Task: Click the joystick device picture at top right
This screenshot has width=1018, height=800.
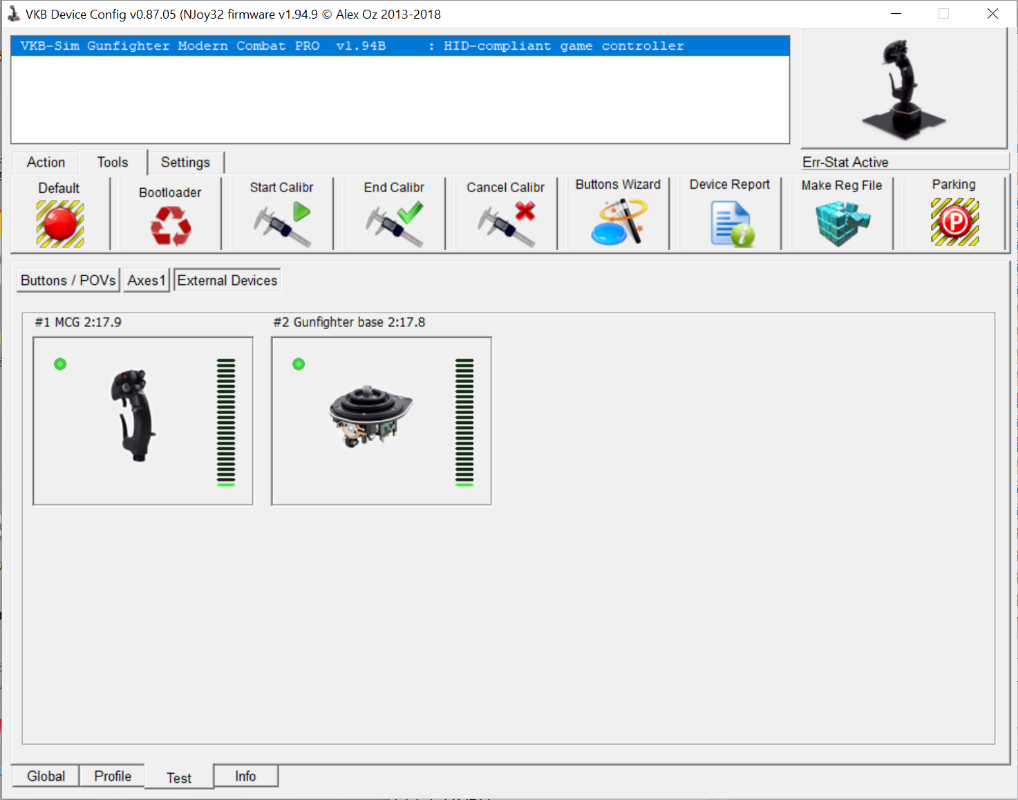Action: (x=904, y=90)
